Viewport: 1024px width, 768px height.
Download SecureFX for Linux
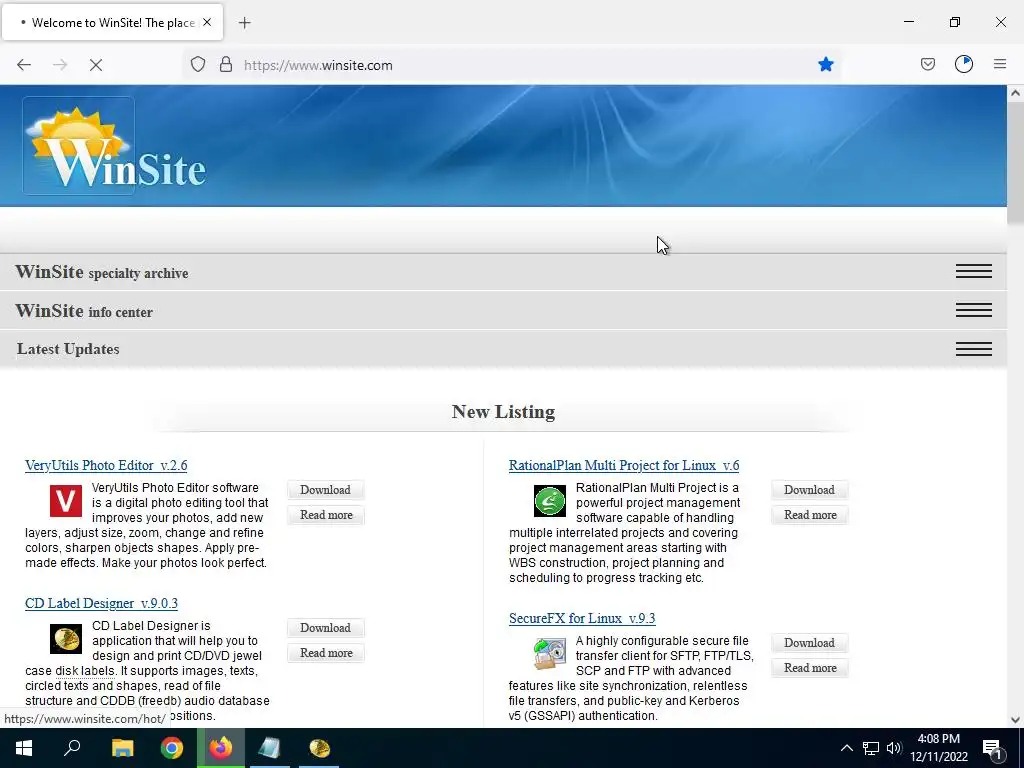coord(809,643)
